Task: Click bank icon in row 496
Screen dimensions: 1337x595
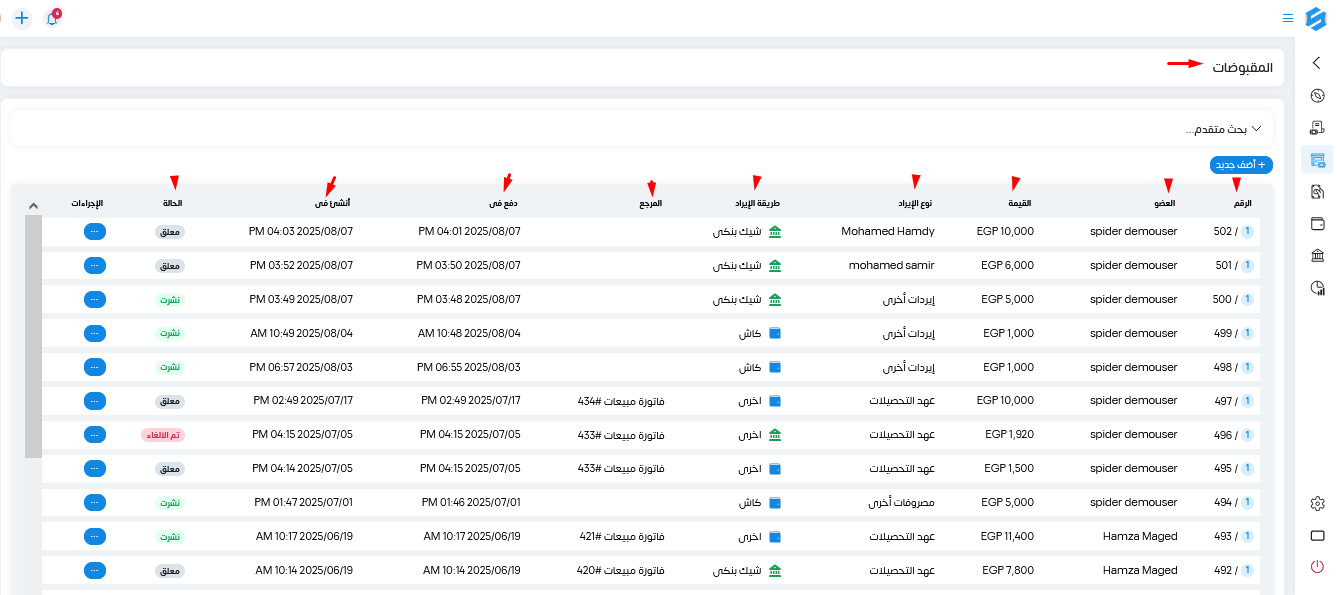Action: (x=774, y=434)
